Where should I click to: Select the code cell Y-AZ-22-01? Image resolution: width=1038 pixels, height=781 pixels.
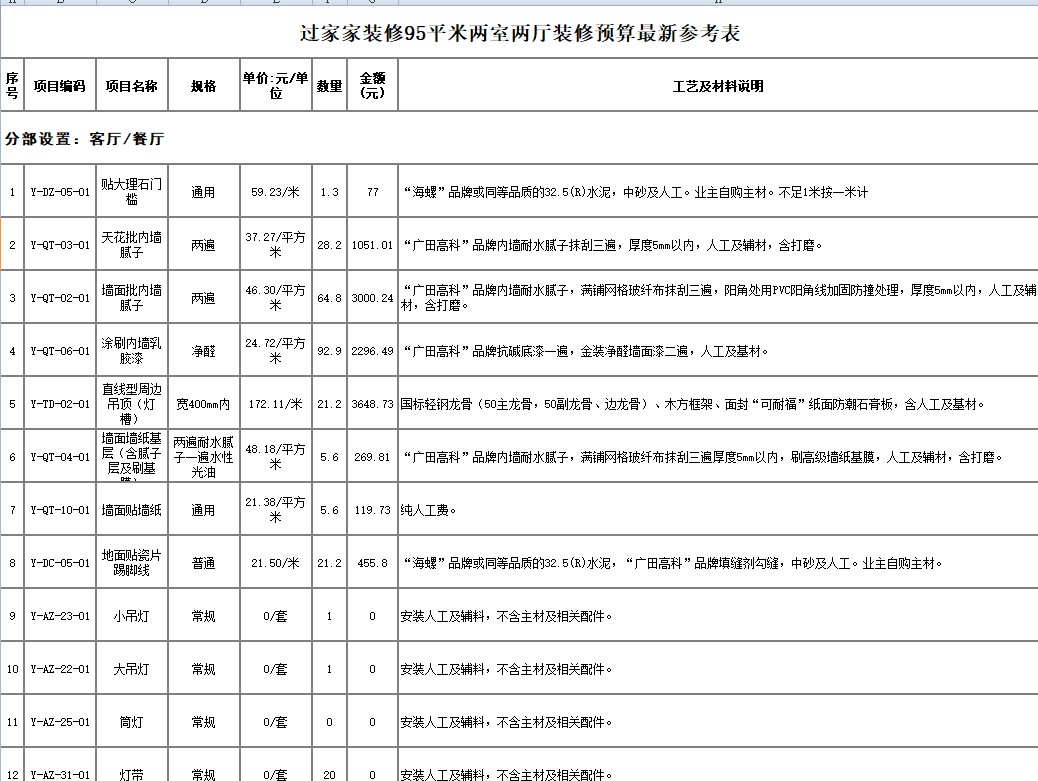coord(60,668)
